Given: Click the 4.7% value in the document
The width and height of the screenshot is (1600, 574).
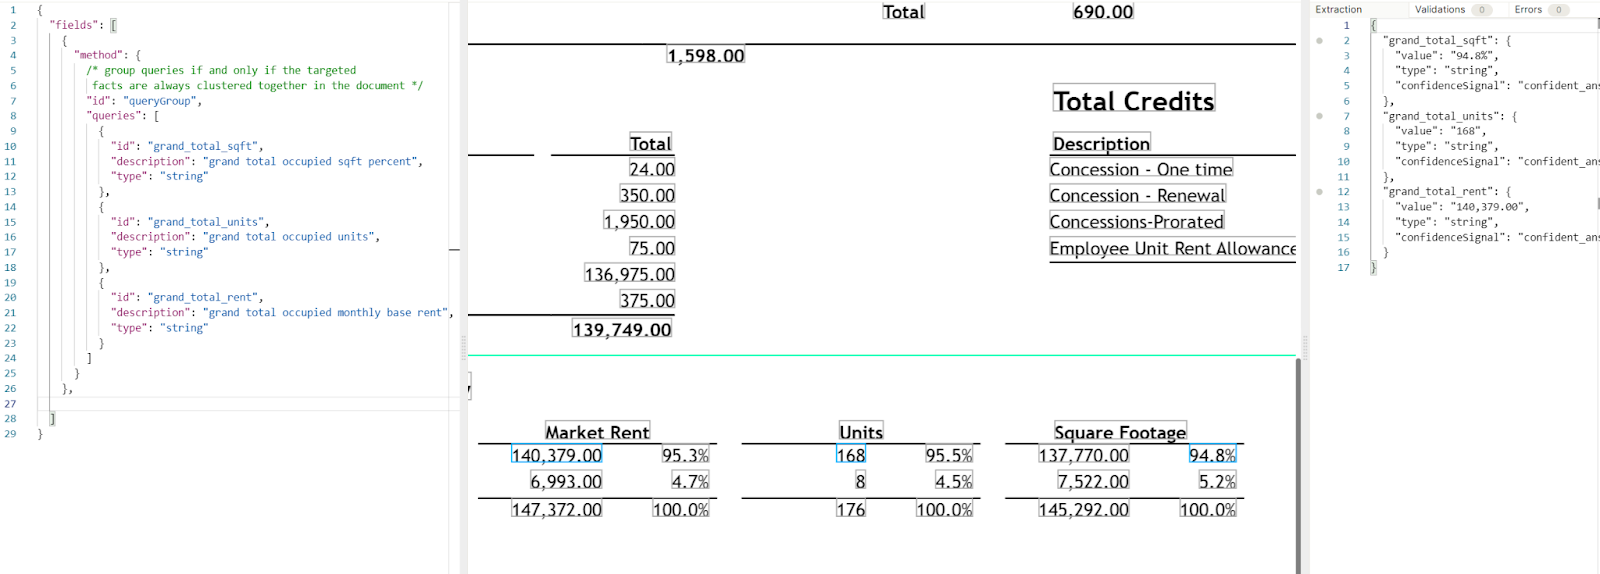Looking at the screenshot, I should click(x=690, y=482).
